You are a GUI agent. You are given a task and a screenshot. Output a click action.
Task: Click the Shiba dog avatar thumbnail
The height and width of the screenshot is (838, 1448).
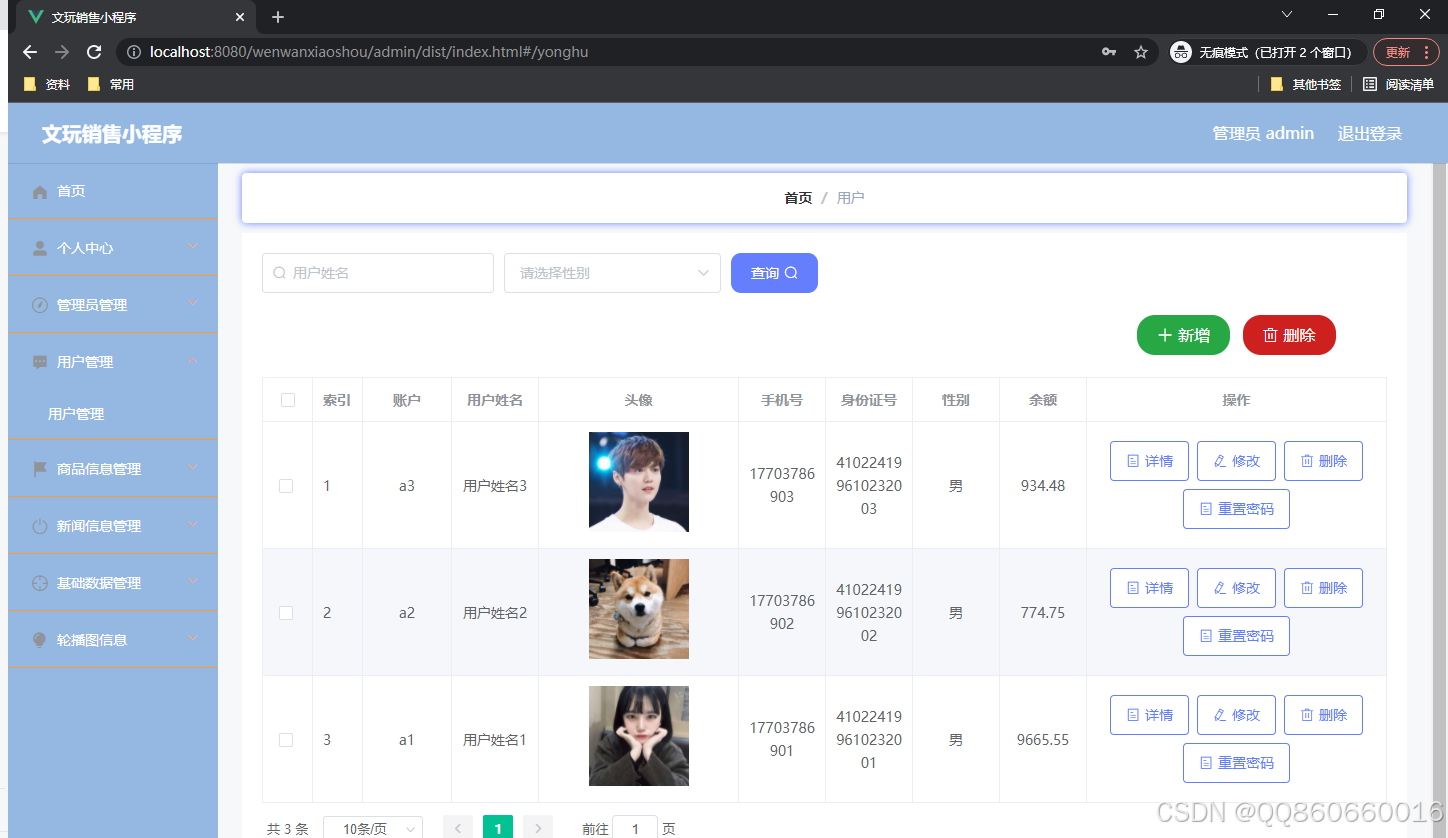click(639, 609)
